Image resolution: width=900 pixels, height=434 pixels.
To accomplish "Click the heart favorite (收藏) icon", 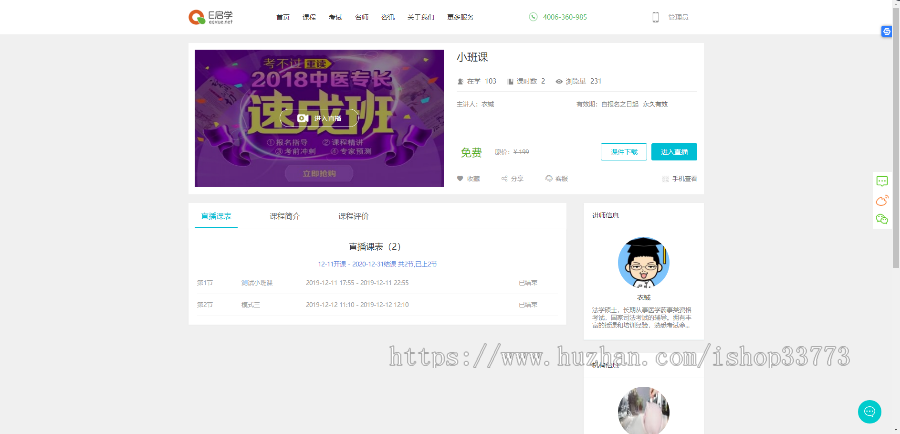I will click(460, 179).
